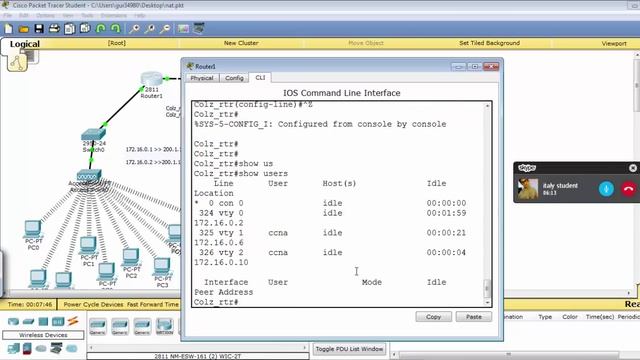640x360 pixels.
Task: Open the Drawing Palette toolbar icon
Action: click(183, 29)
